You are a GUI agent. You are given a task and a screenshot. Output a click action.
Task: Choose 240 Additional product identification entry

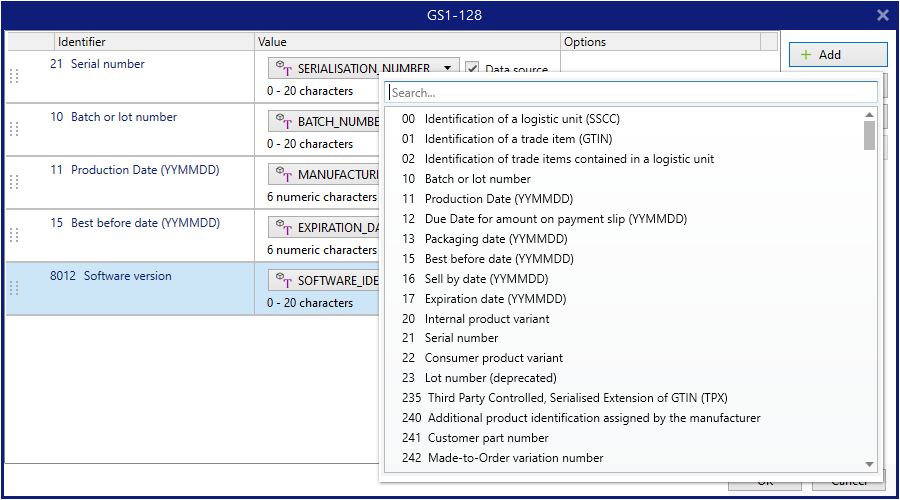click(x=581, y=418)
